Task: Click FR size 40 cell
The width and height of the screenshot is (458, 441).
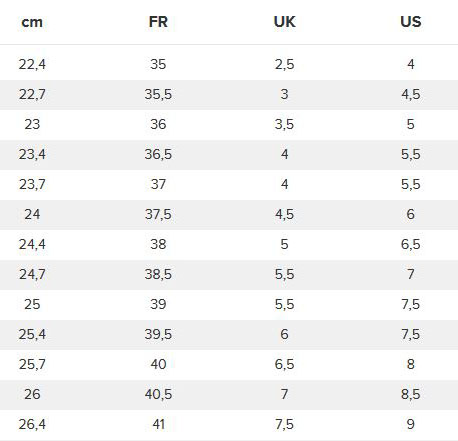Action: pyautogui.click(x=158, y=364)
